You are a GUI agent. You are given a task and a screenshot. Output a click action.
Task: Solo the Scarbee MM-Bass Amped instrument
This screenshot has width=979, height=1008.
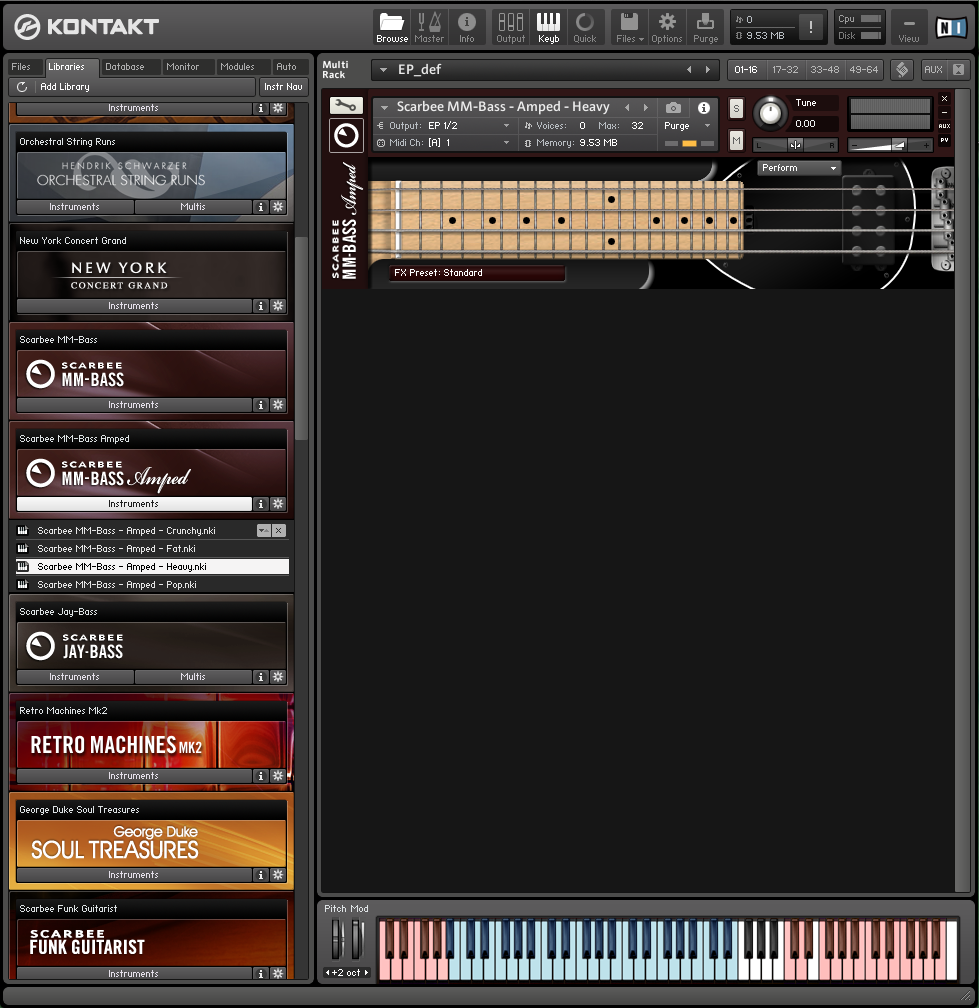coord(736,109)
